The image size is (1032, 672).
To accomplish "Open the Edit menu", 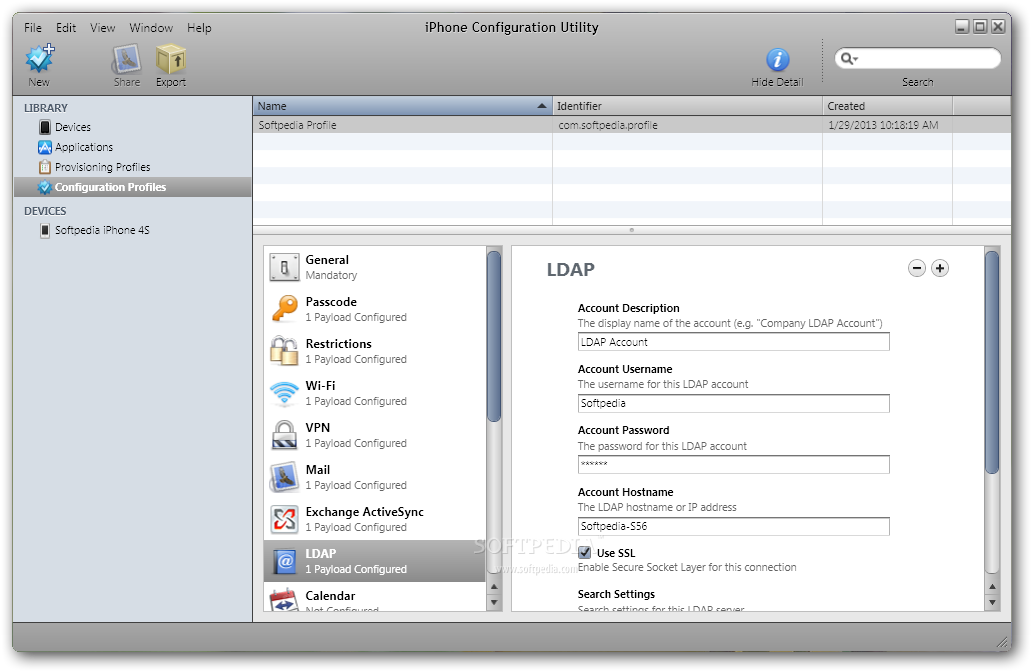I will (x=66, y=28).
